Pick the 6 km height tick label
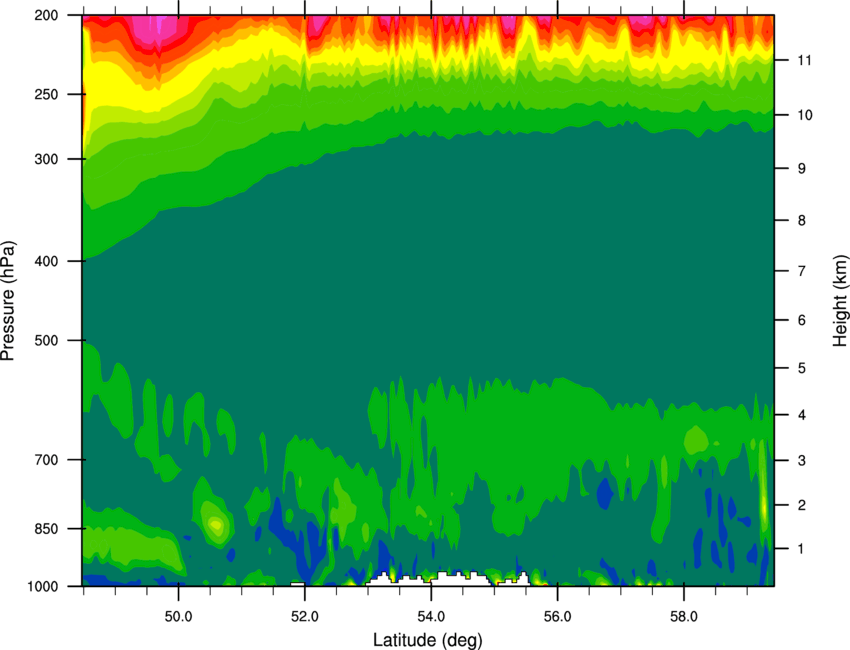 [x=802, y=320]
